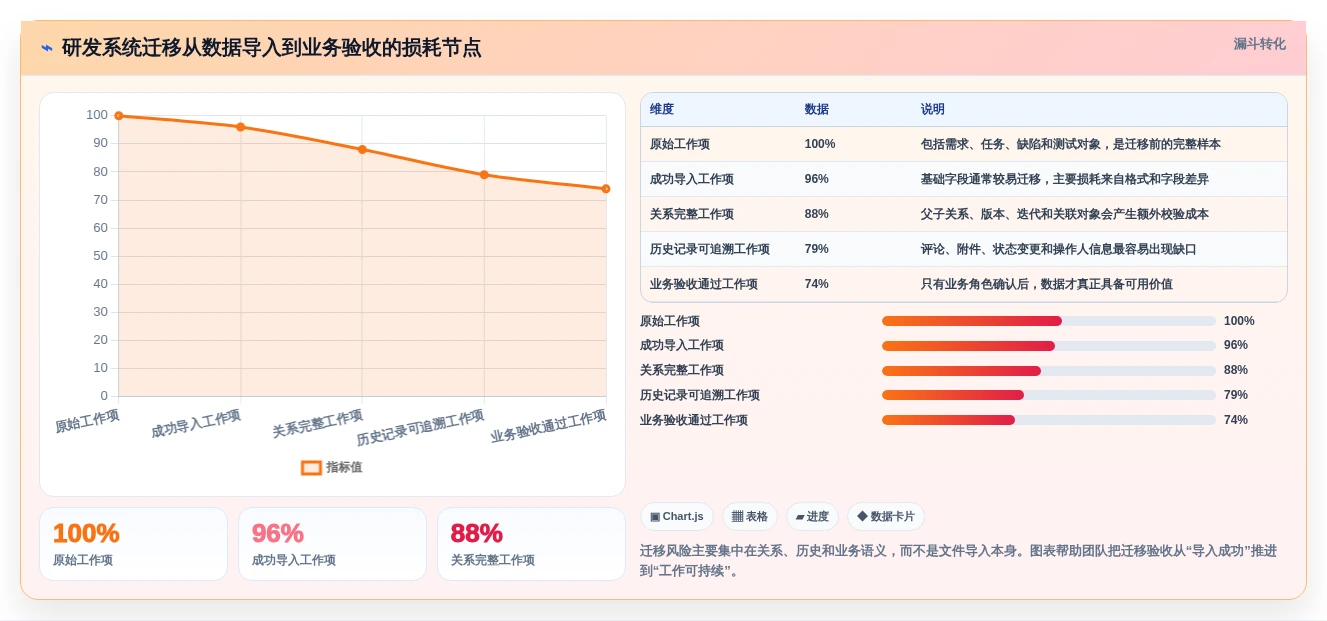
Task: Select the 表格 chip
Action: [750, 516]
